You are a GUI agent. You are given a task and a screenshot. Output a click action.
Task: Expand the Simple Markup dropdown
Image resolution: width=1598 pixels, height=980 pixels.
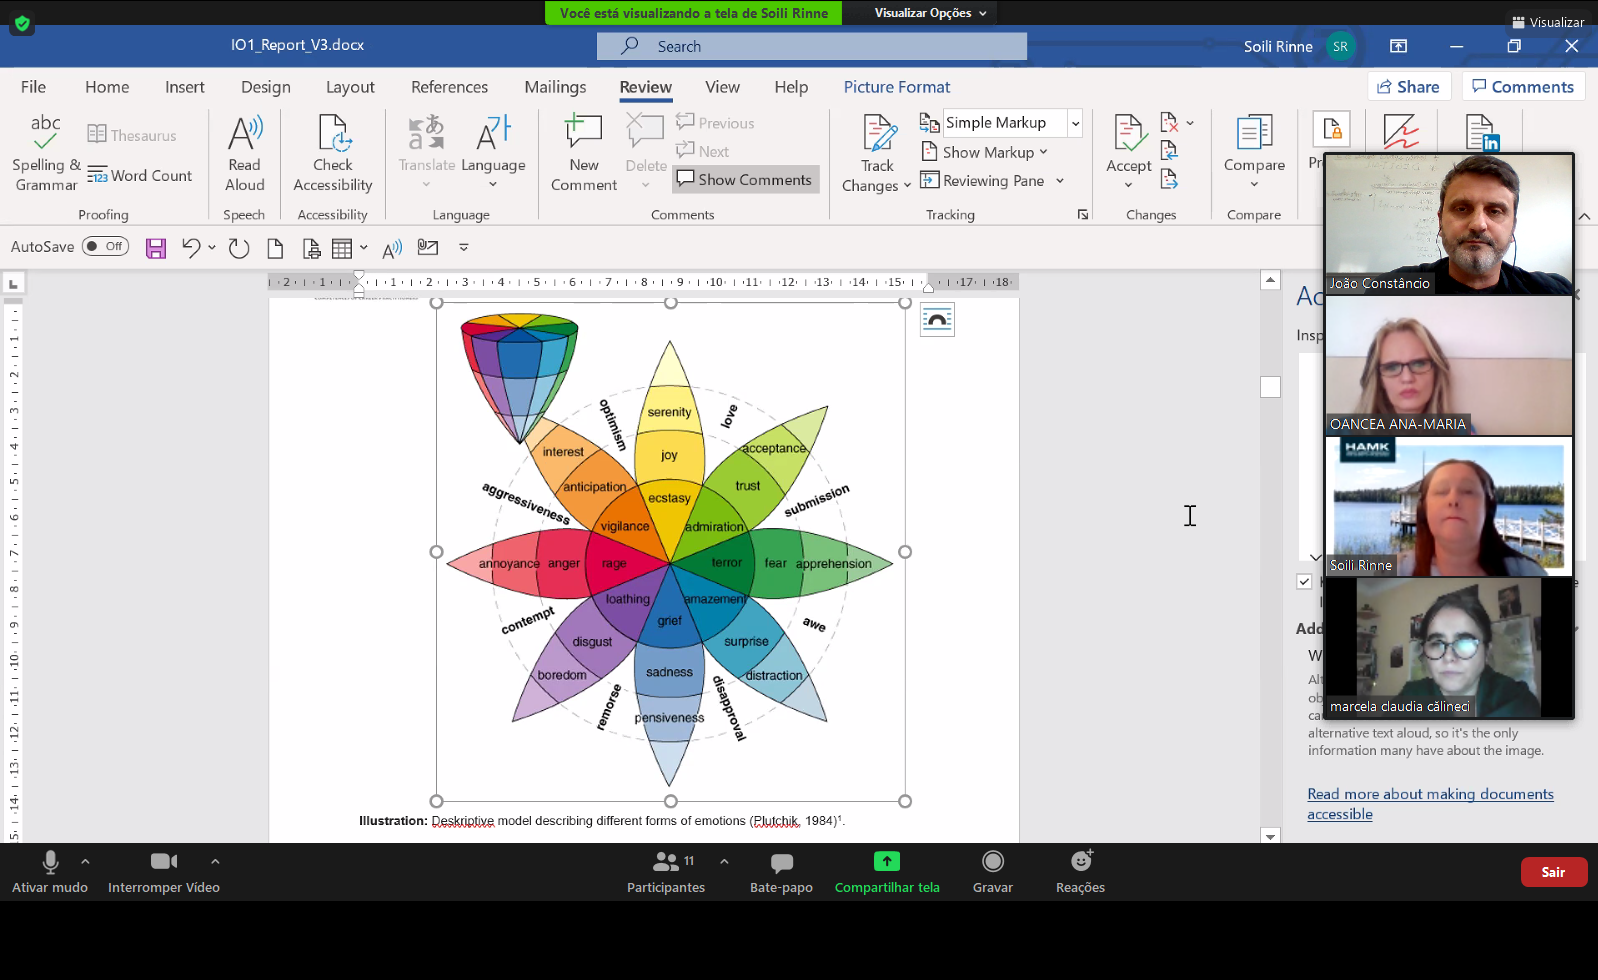[1075, 123]
